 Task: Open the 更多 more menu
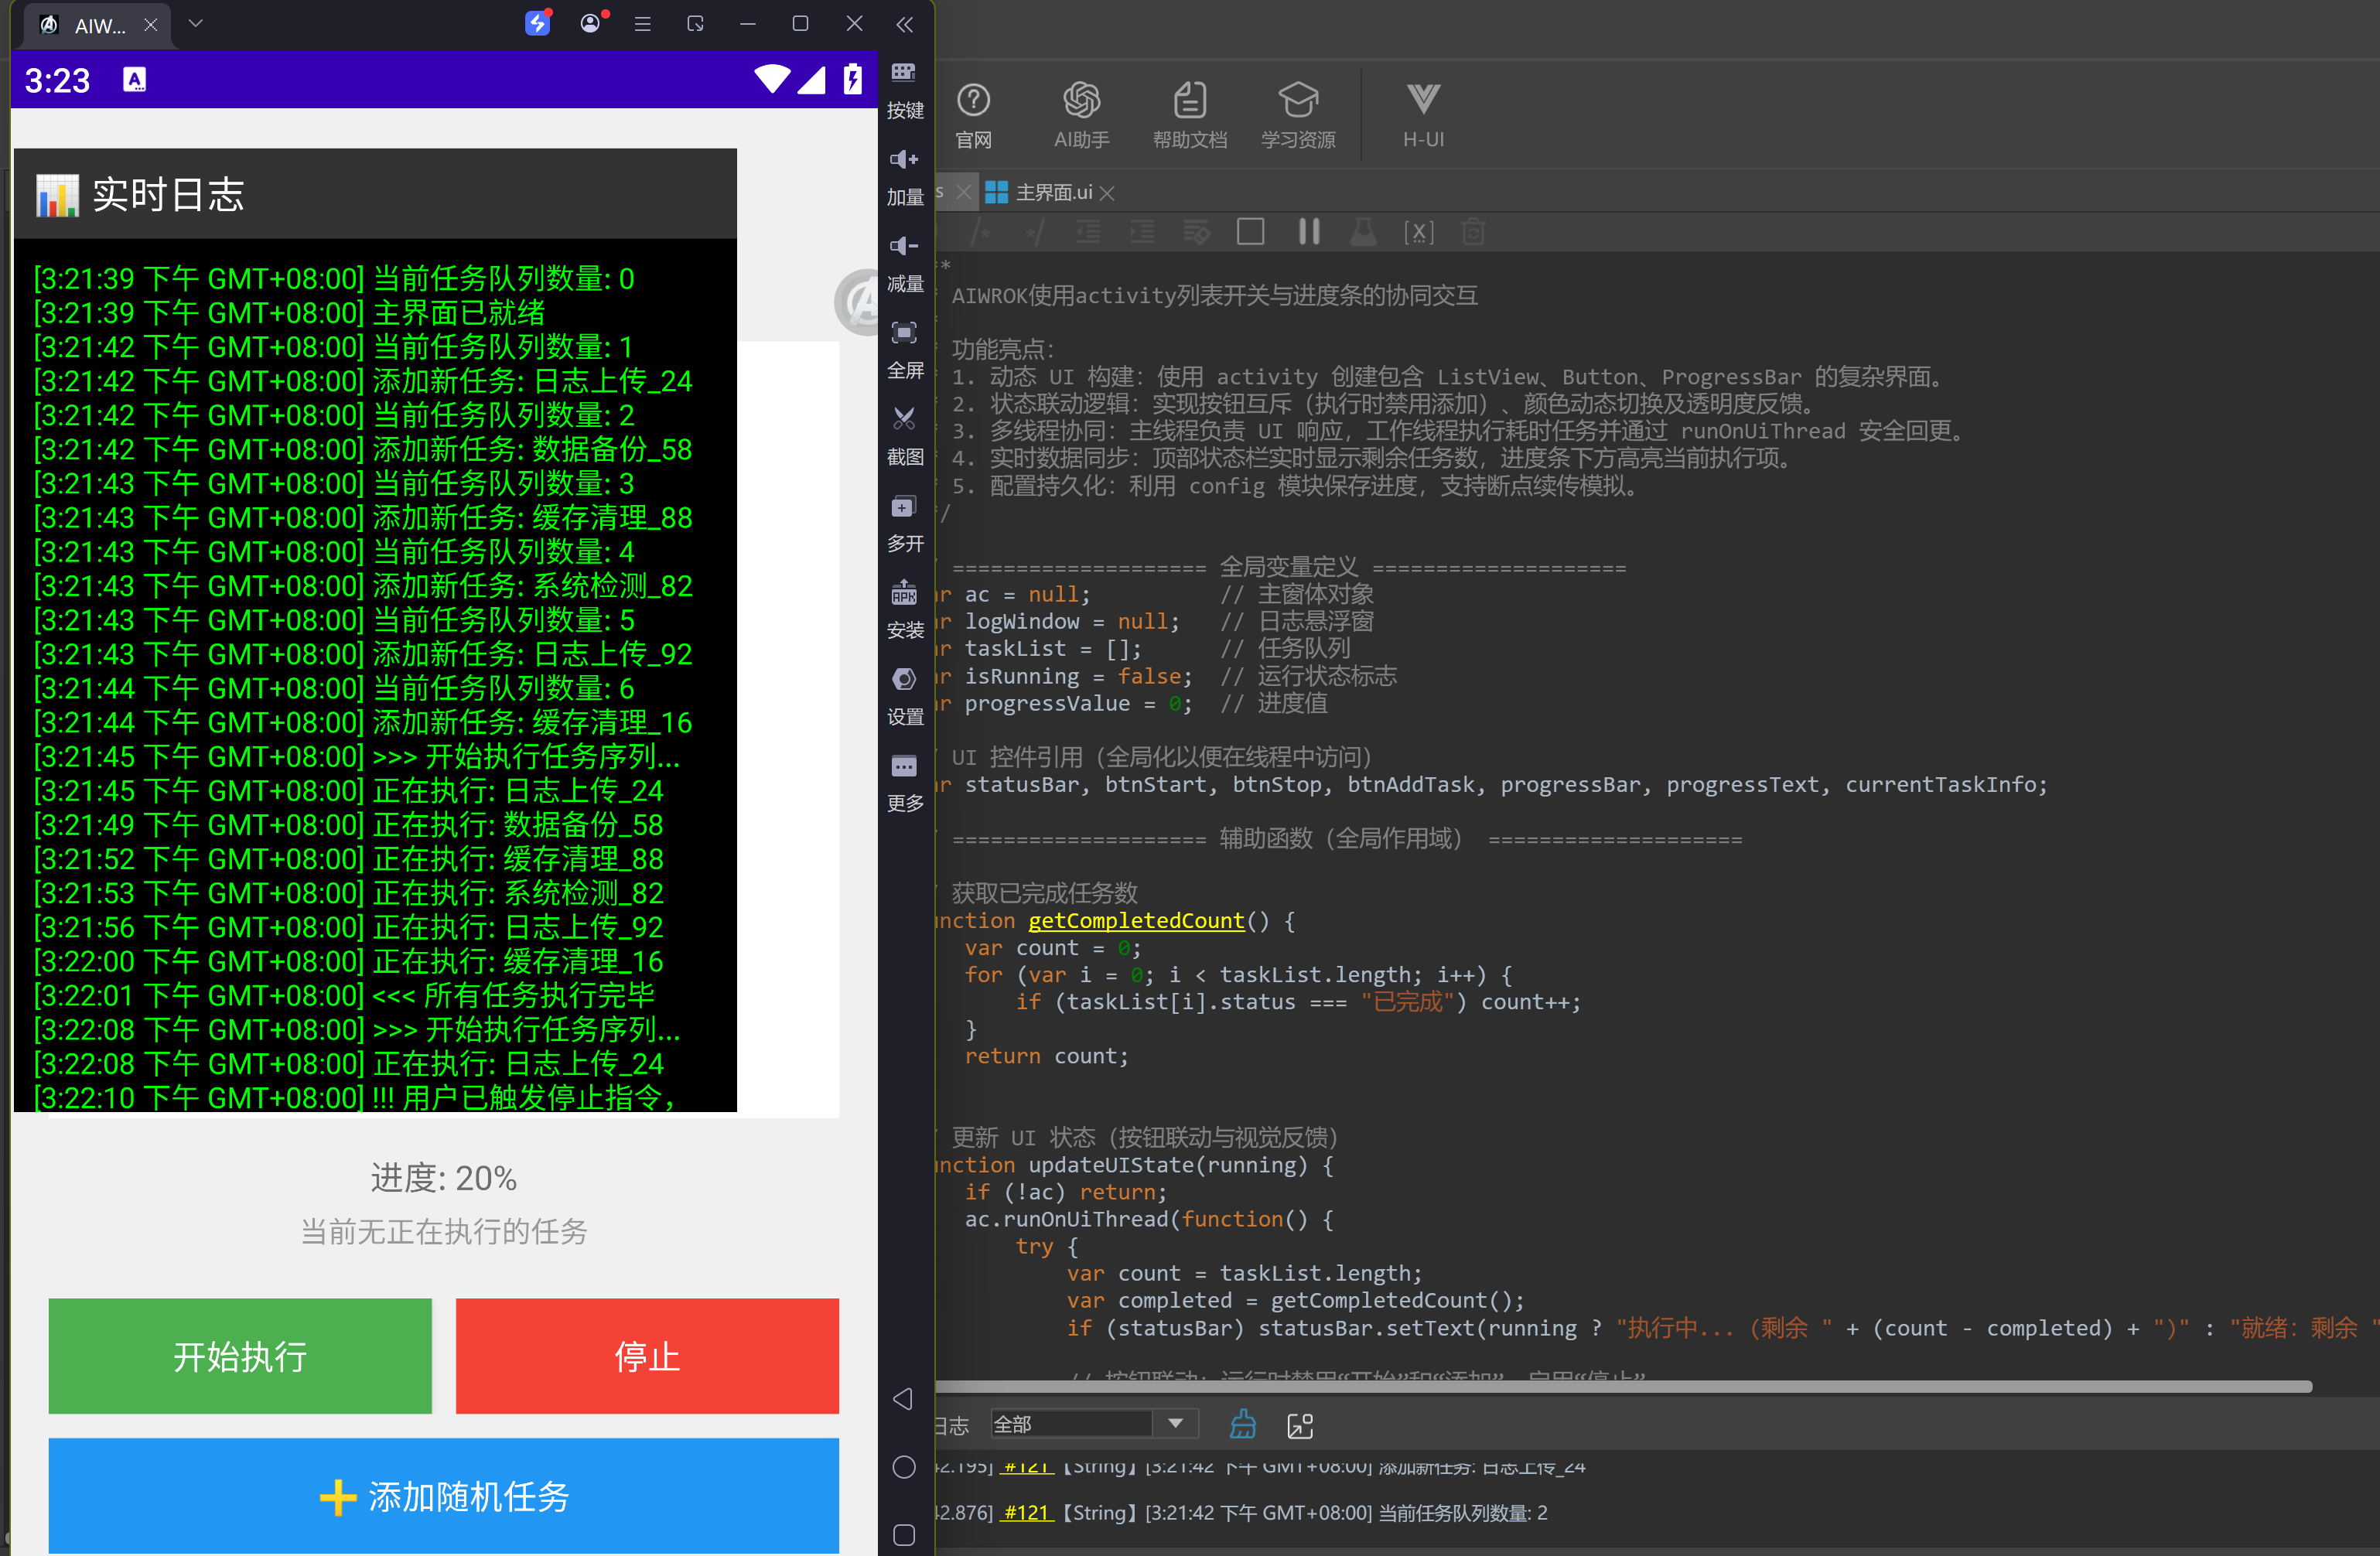(904, 766)
